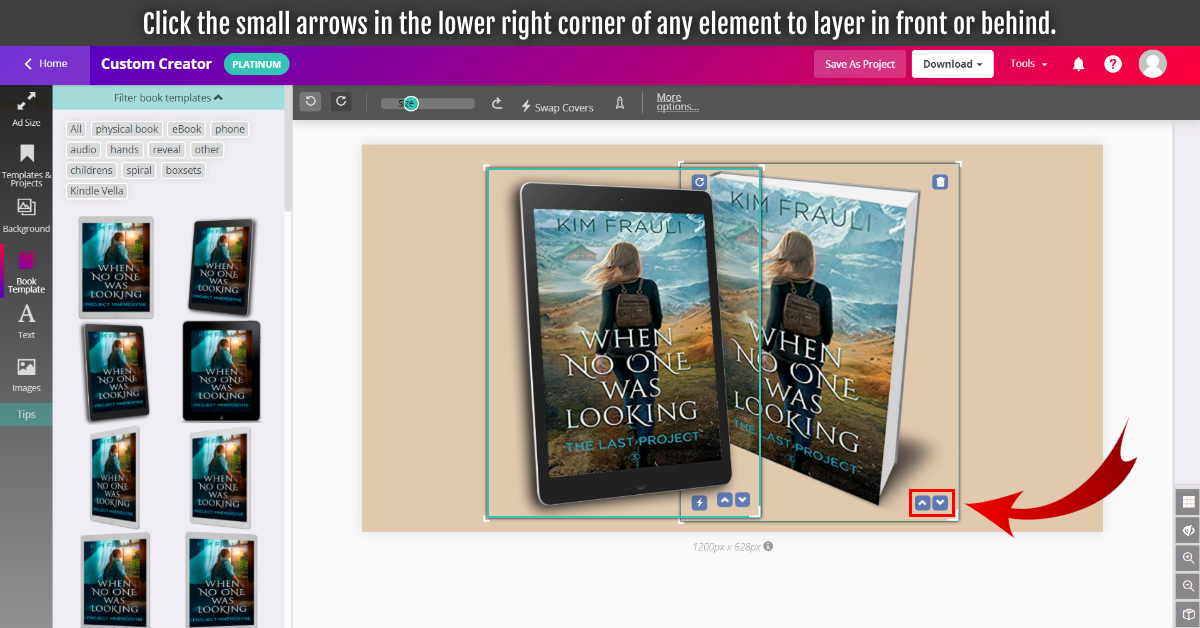1200x628 pixels.
Task: Click the lightning bolt icon below the tablet
Action: point(699,503)
